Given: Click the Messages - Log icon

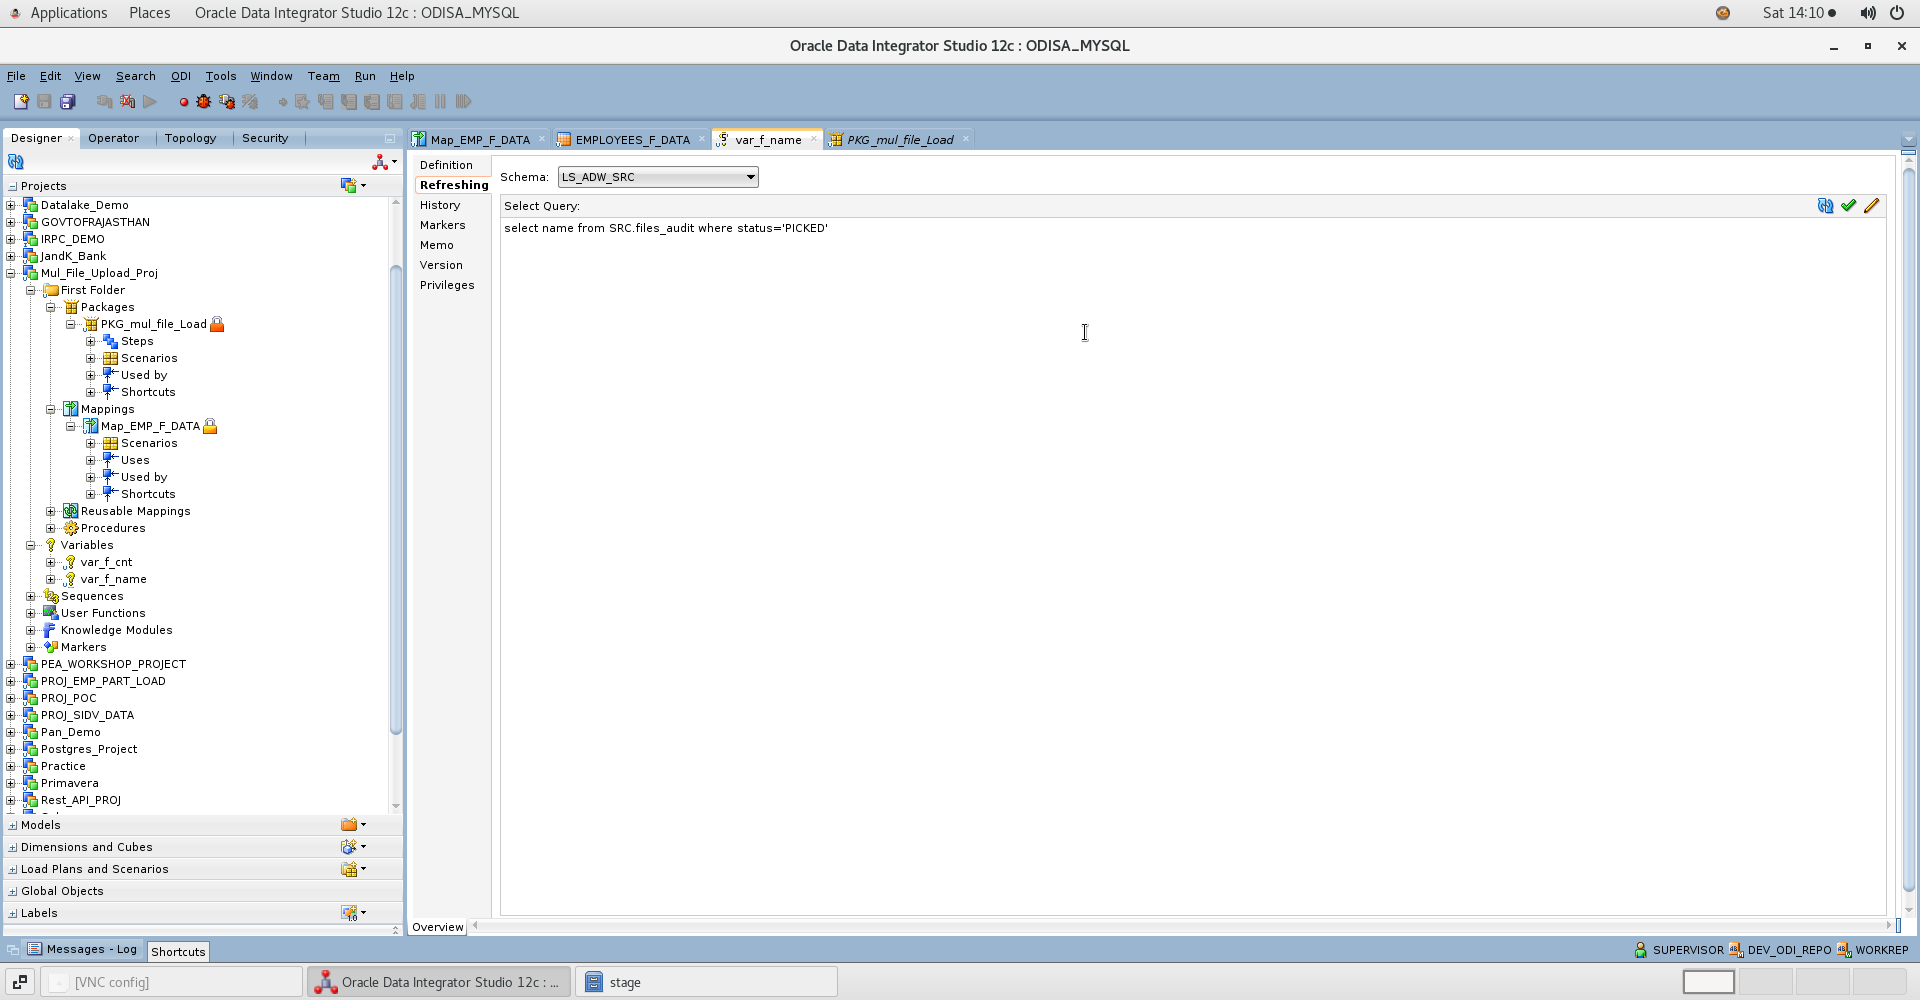Looking at the screenshot, I should coord(35,949).
